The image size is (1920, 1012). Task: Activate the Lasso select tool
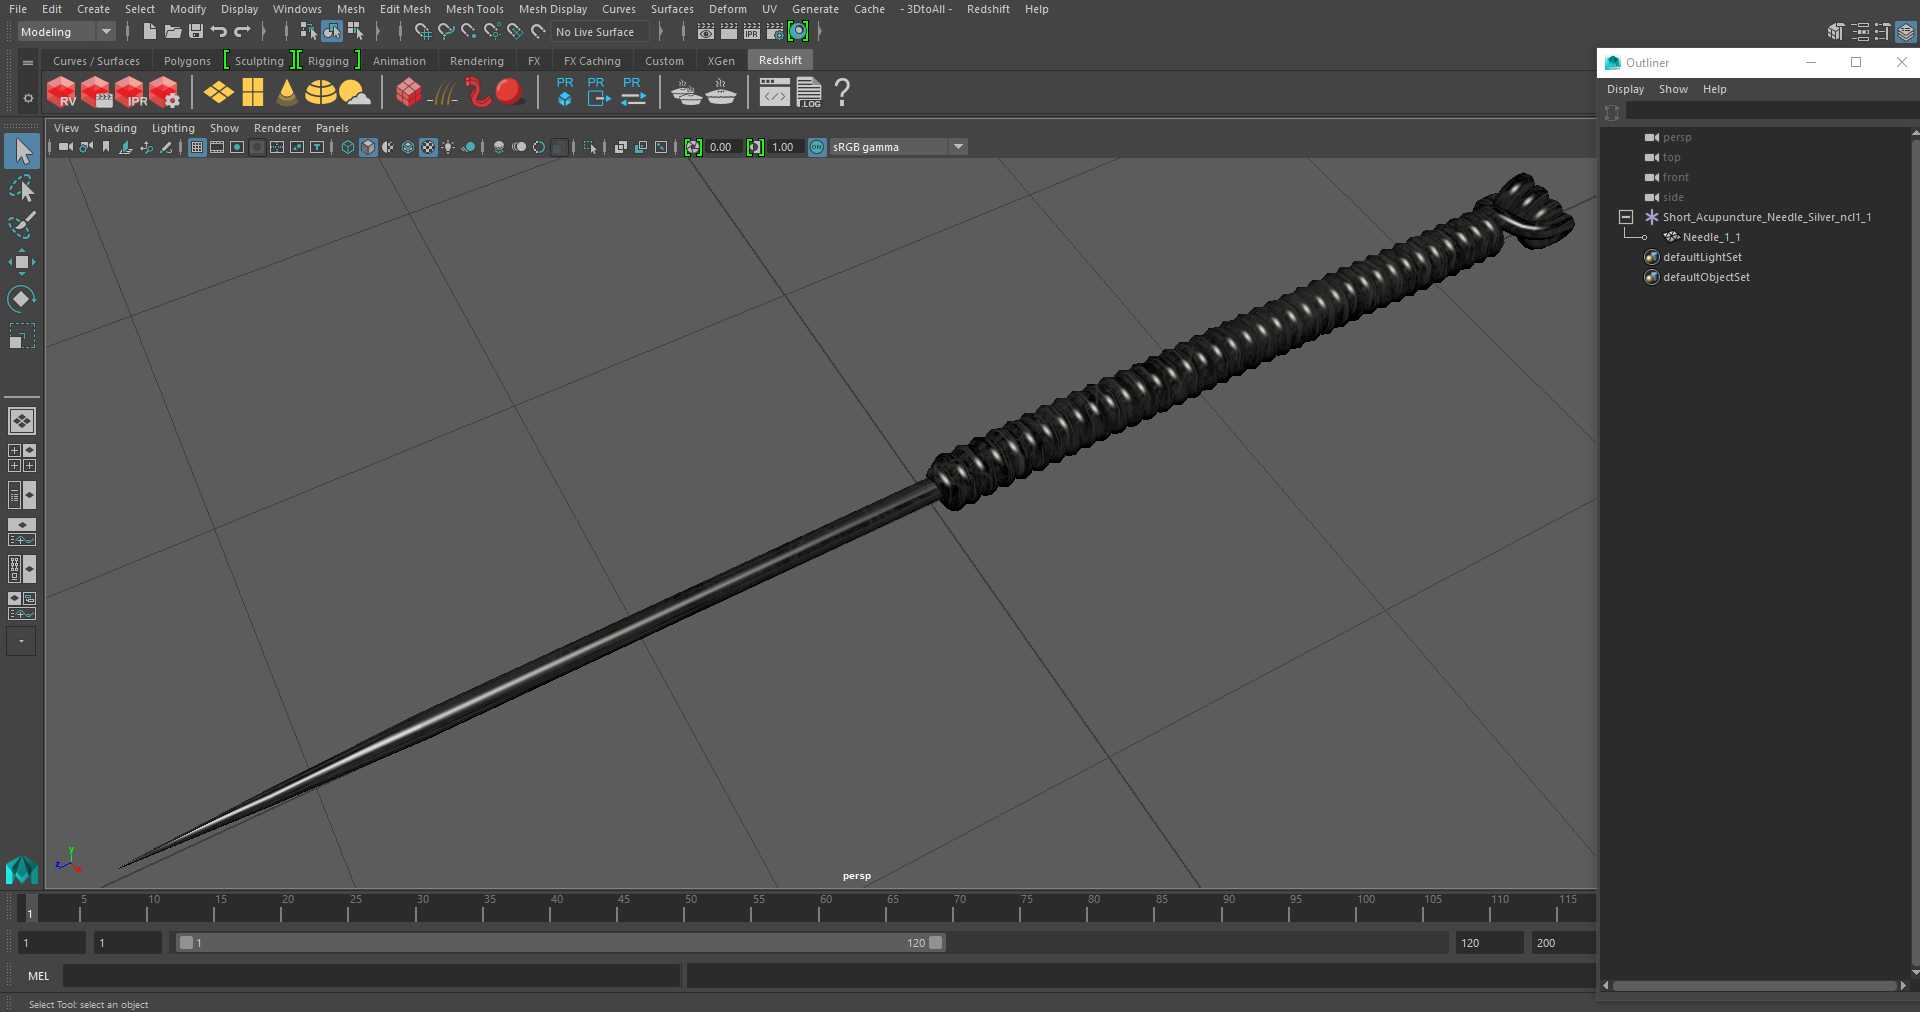22,188
